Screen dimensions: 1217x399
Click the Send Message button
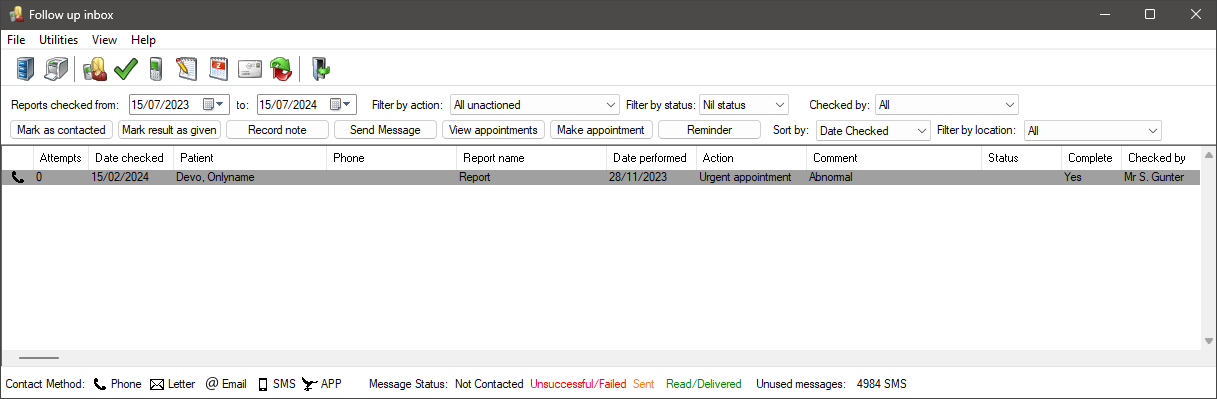point(385,130)
